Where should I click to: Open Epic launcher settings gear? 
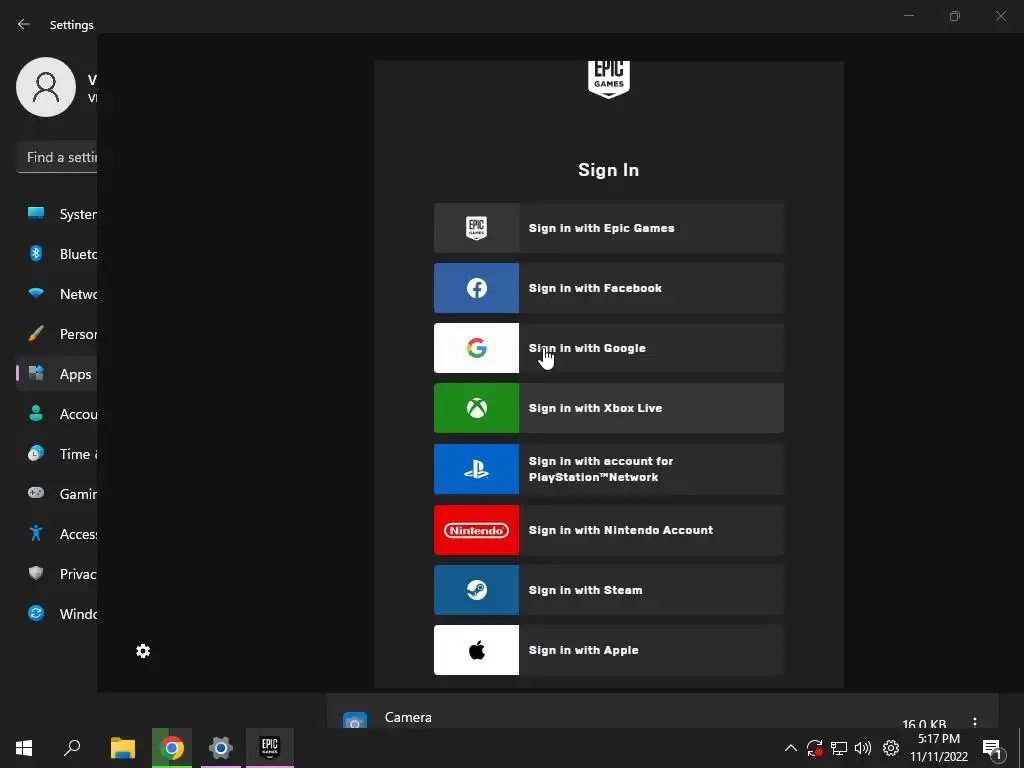[x=143, y=651]
